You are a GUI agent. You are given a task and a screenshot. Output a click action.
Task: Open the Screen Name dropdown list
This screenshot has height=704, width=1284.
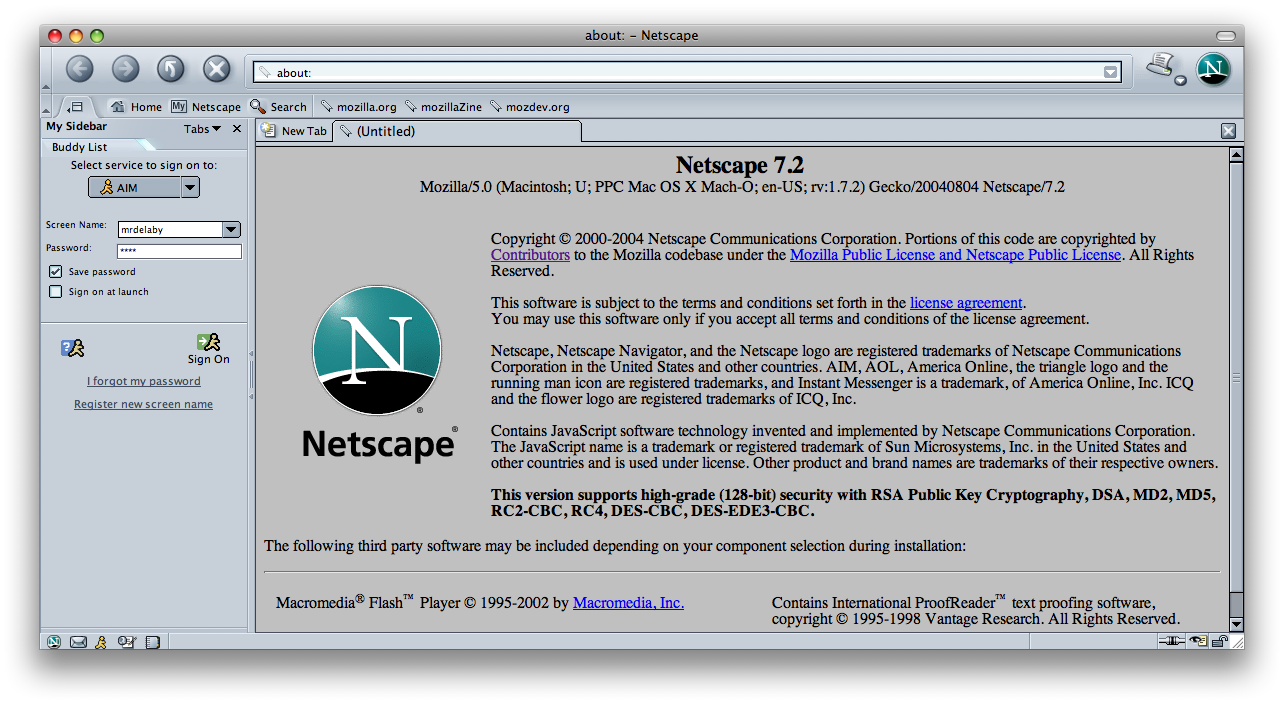(231, 229)
